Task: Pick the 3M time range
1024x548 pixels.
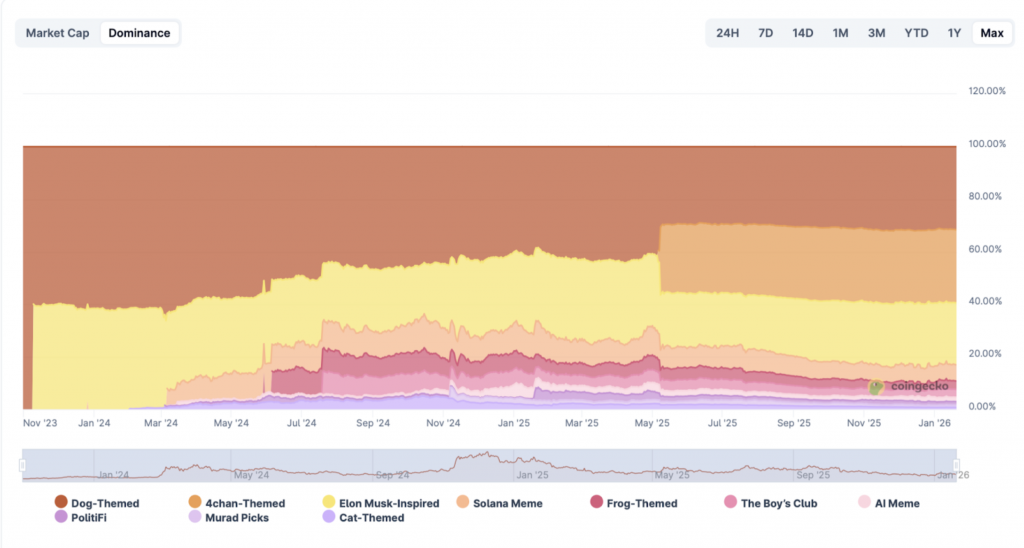Action: pyautogui.click(x=876, y=33)
